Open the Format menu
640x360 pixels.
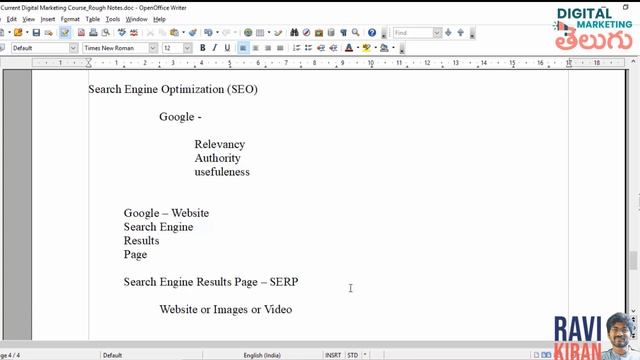click(70, 19)
